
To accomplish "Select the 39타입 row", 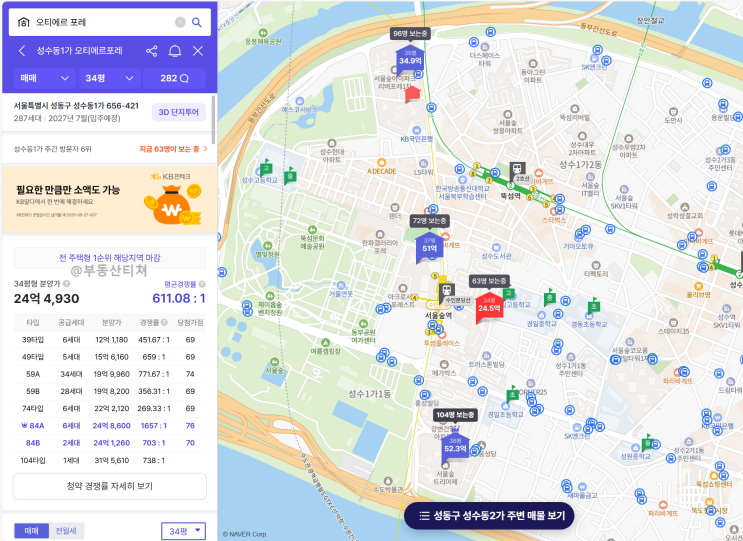I will [x=109, y=340].
